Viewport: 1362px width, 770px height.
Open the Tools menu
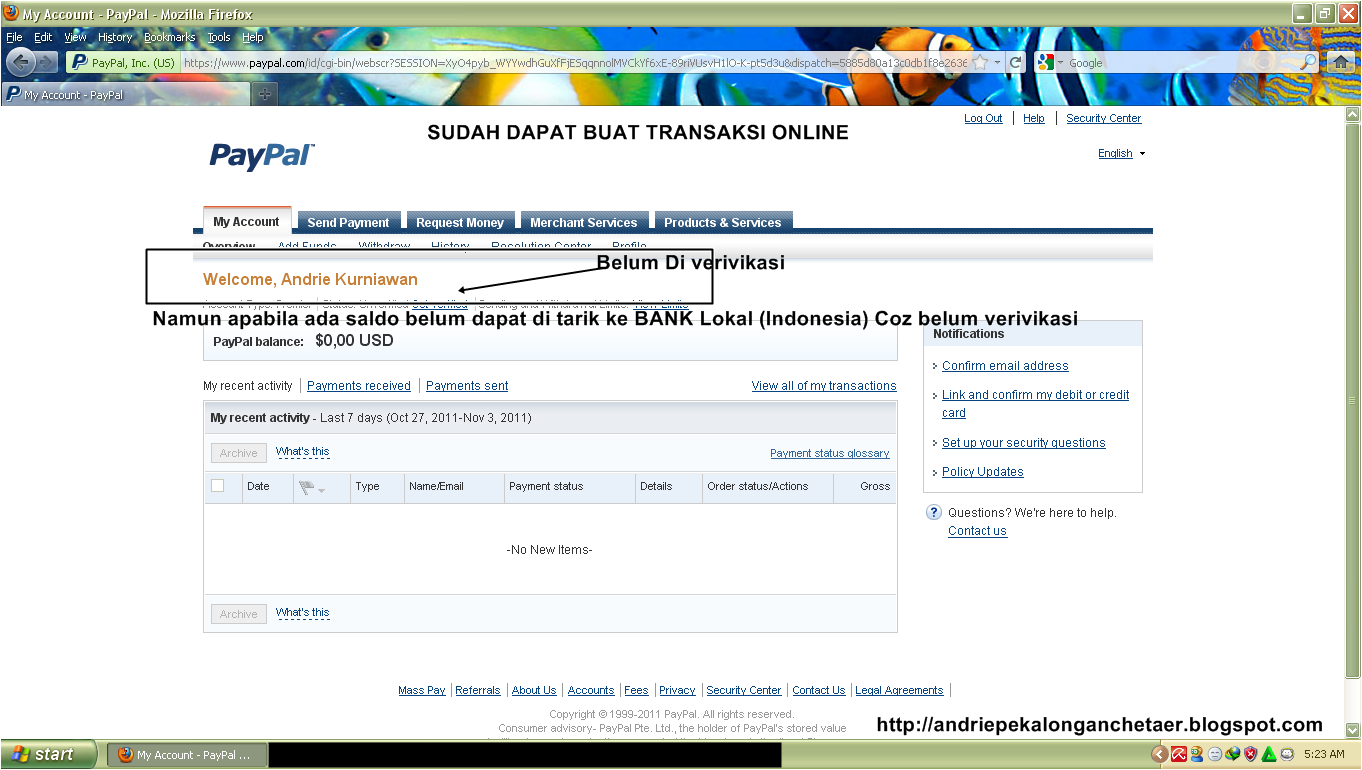(x=219, y=37)
